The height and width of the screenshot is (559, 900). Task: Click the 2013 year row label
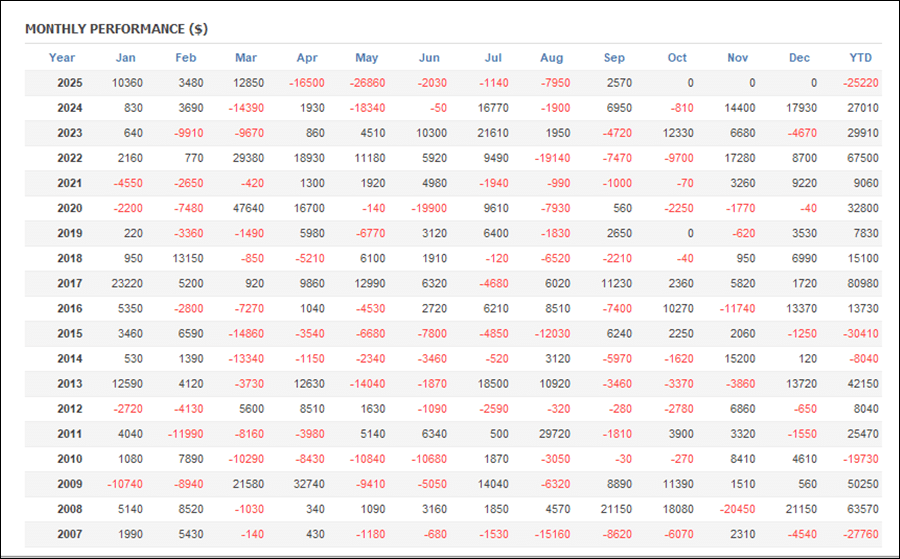coord(70,384)
